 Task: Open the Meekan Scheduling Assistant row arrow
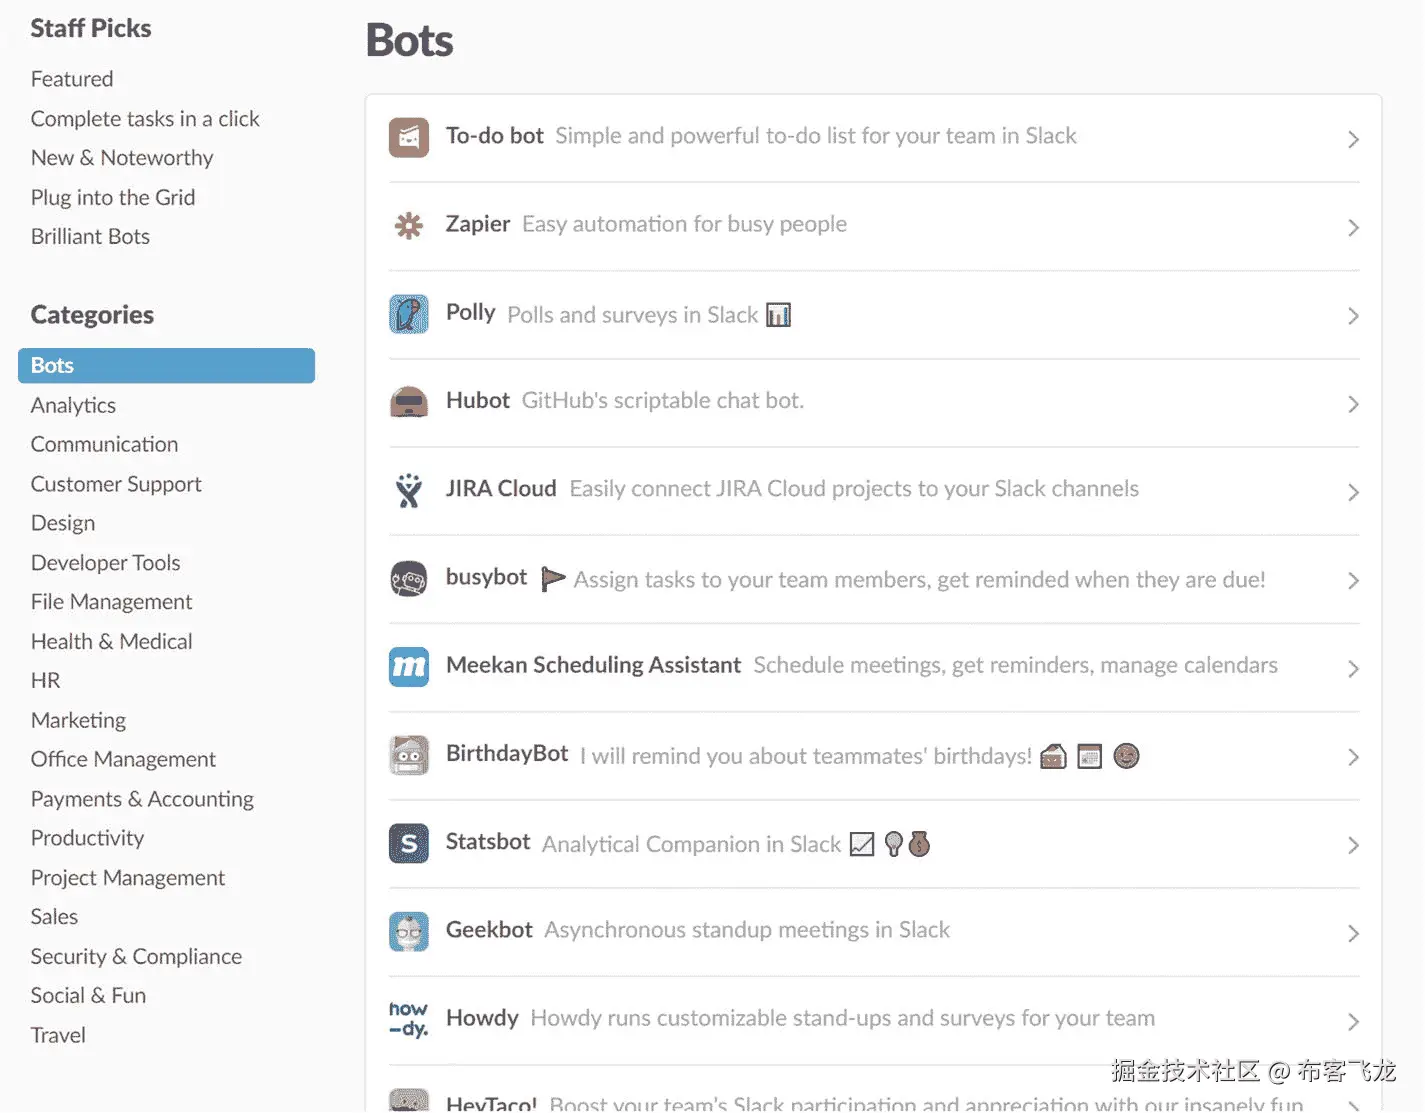(x=1352, y=668)
